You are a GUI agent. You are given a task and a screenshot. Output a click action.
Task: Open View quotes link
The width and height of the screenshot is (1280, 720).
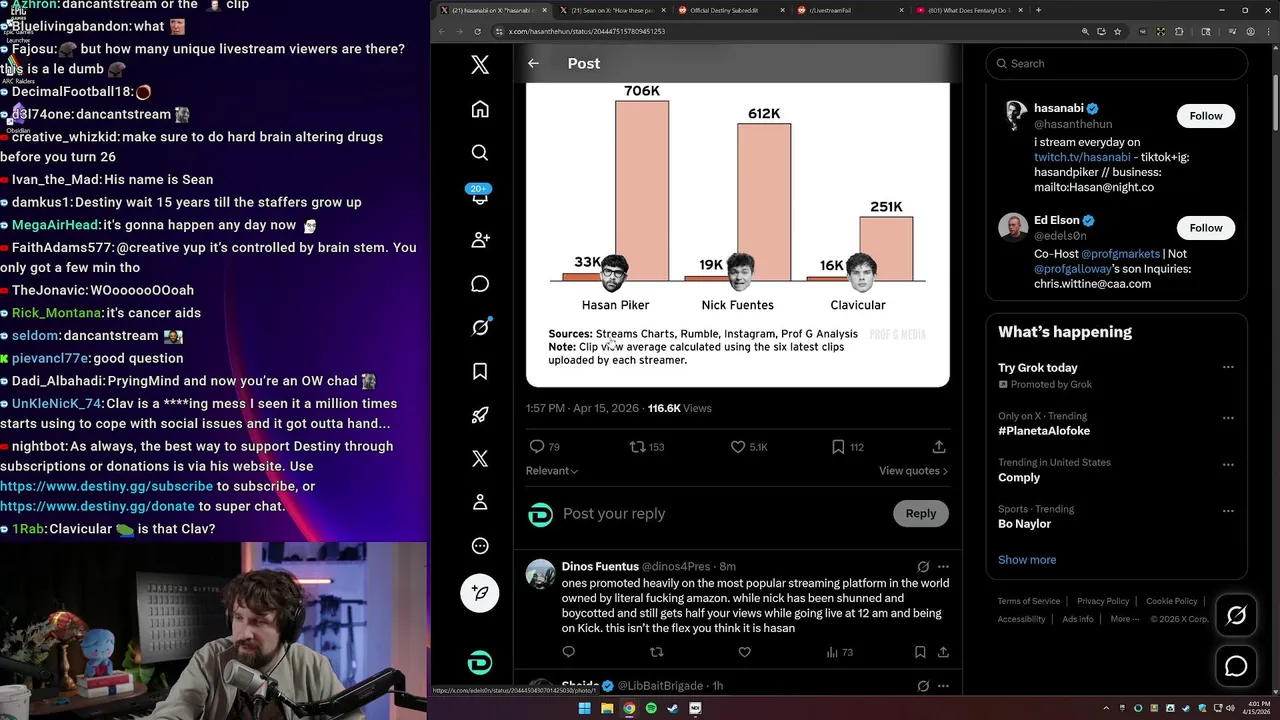pyautogui.click(x=913, y=471)
